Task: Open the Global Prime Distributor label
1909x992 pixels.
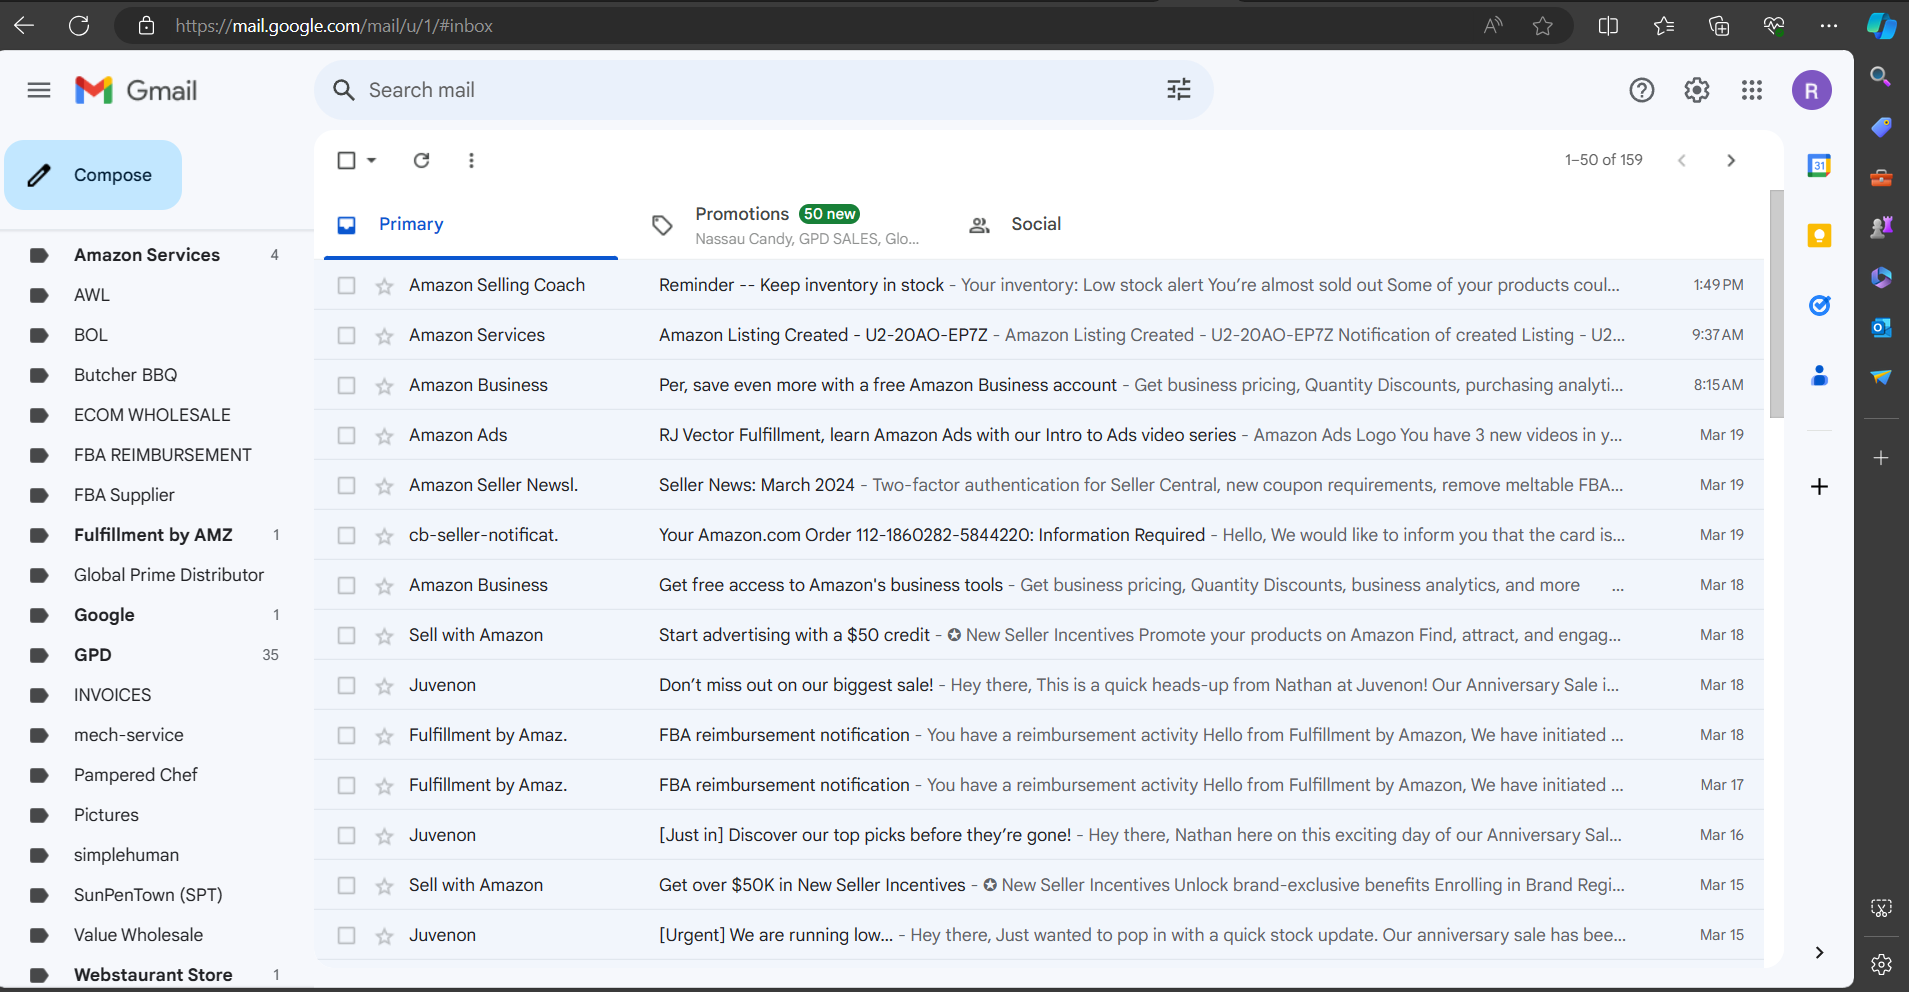Action: pos(169,575)
